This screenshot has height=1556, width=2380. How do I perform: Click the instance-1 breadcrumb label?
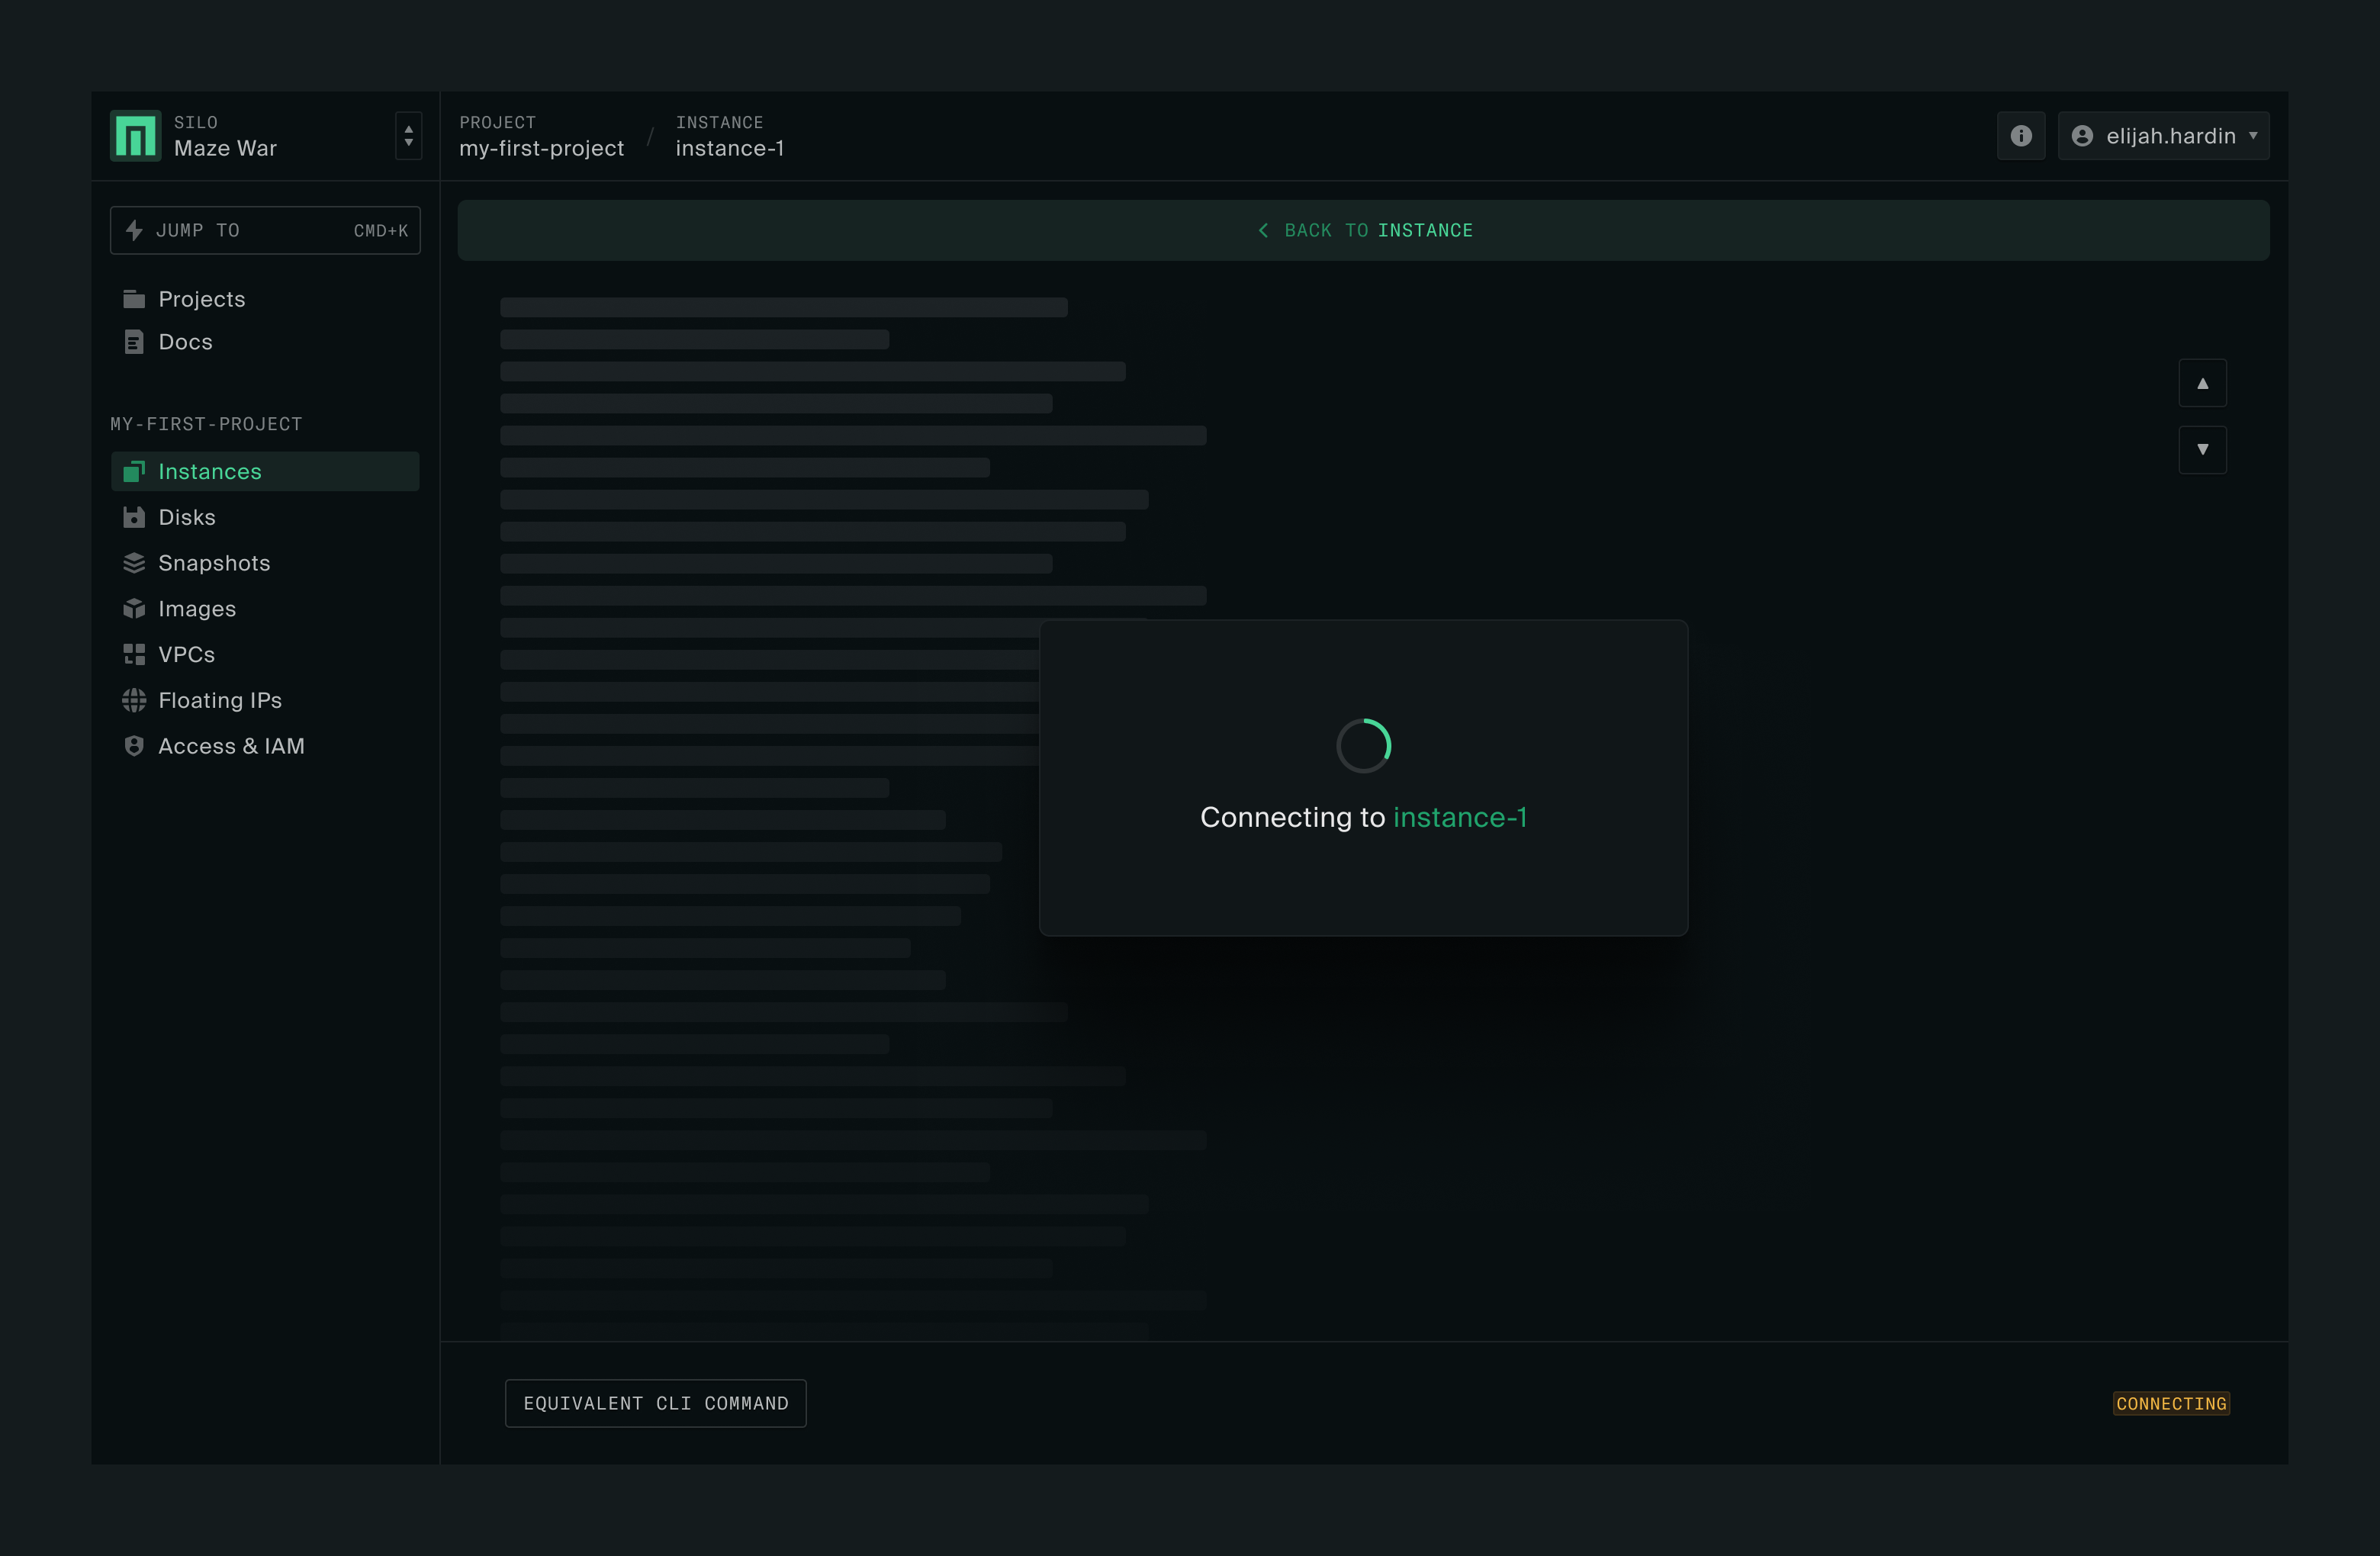[729, 148]
